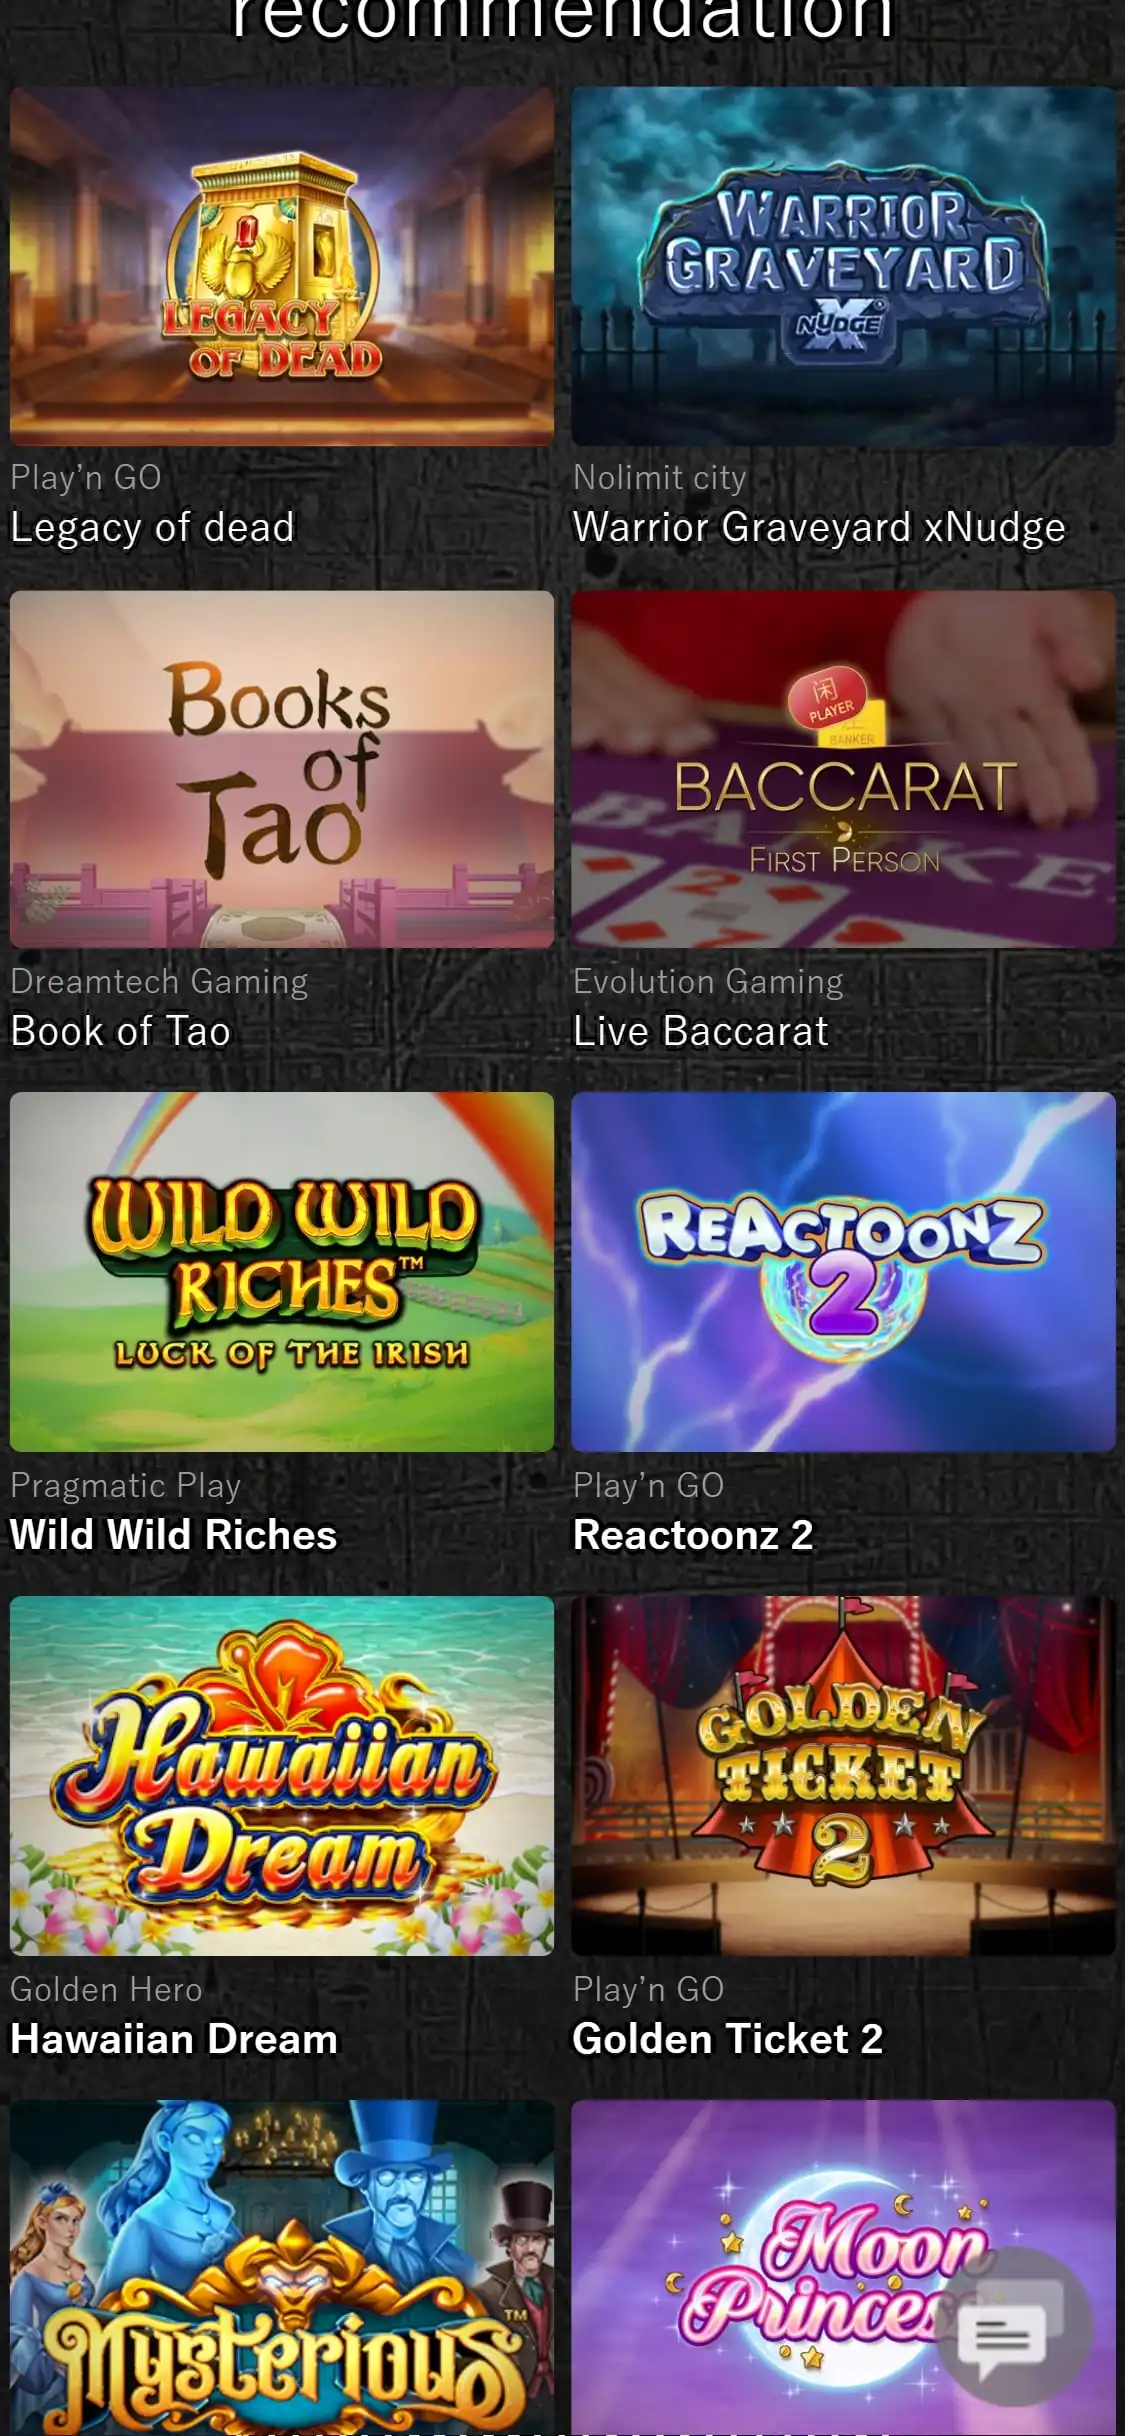Click the 'Dreamtech Gaming' provider label
This screenshot has height=2436, width=1125.
coord(159,982)
